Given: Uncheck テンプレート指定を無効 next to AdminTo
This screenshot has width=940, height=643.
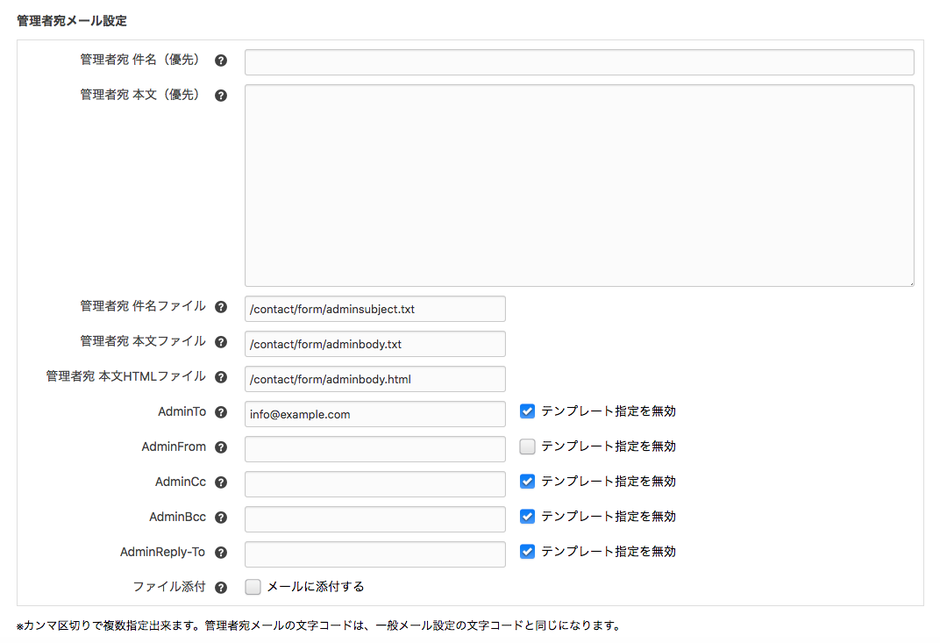Looking at the screenshot, I should 527,411.
